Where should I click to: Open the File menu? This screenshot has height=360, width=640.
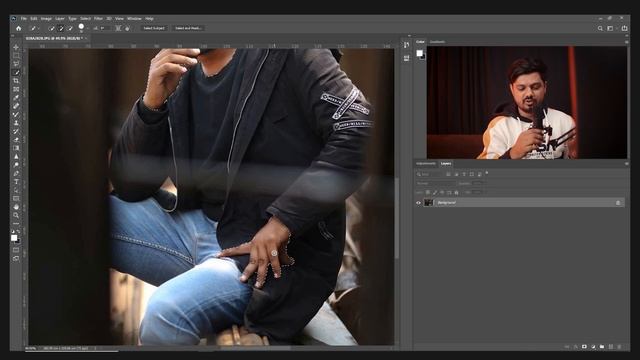24,18
